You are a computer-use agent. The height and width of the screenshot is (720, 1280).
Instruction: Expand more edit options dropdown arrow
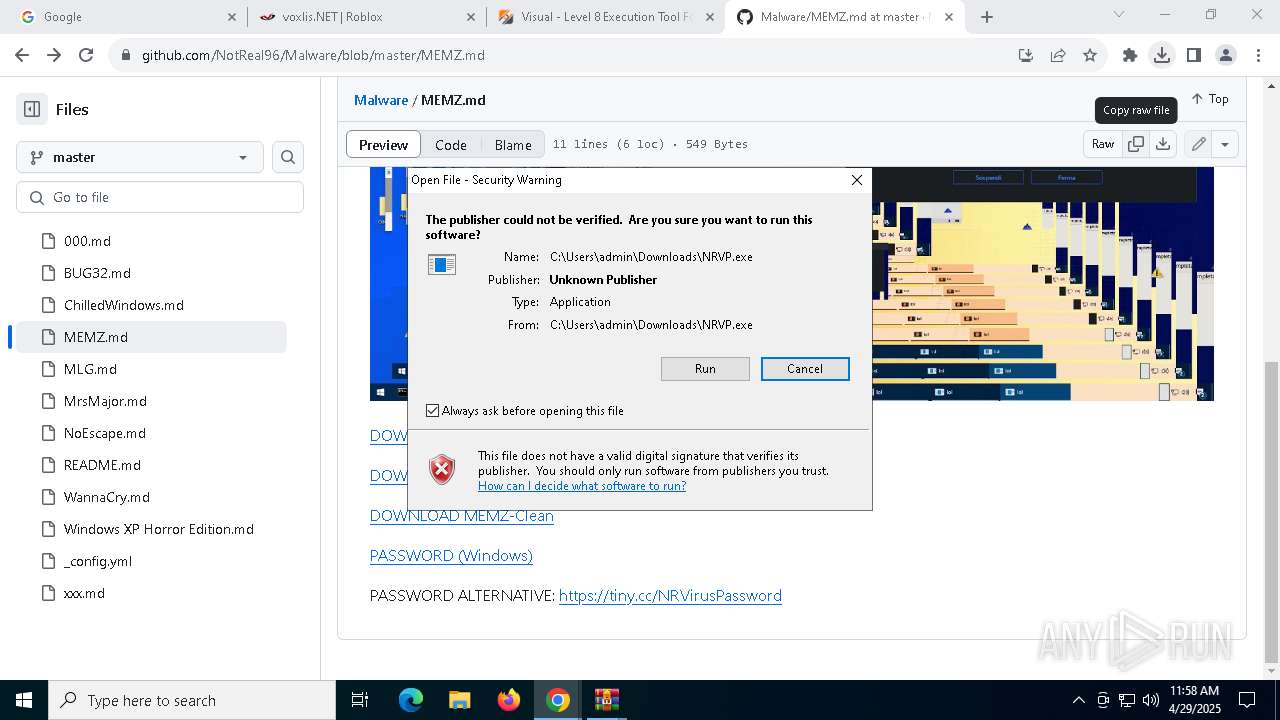(1225, 144)
